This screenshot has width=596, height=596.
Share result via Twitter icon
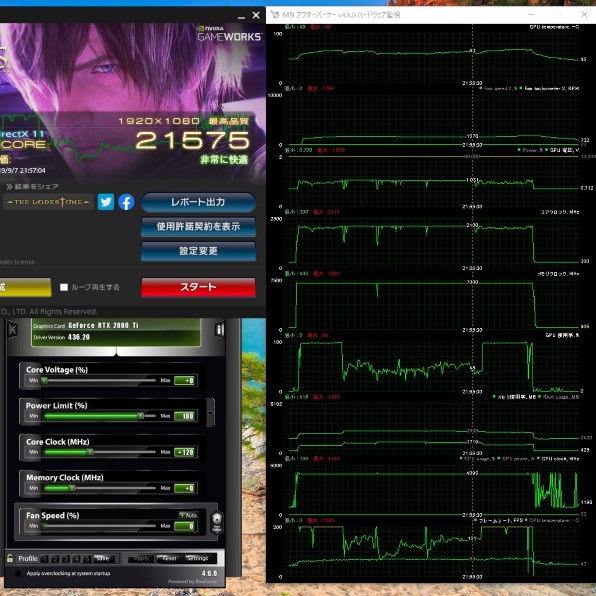[x=106, y=202]
